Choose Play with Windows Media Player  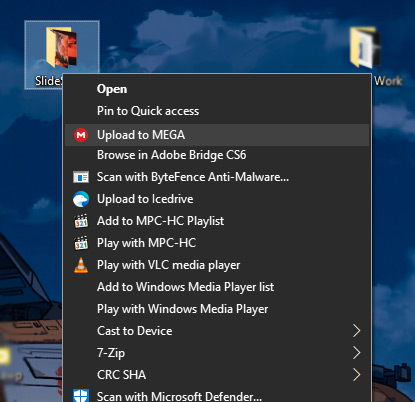pyautogui.click(x=217, y=309)
